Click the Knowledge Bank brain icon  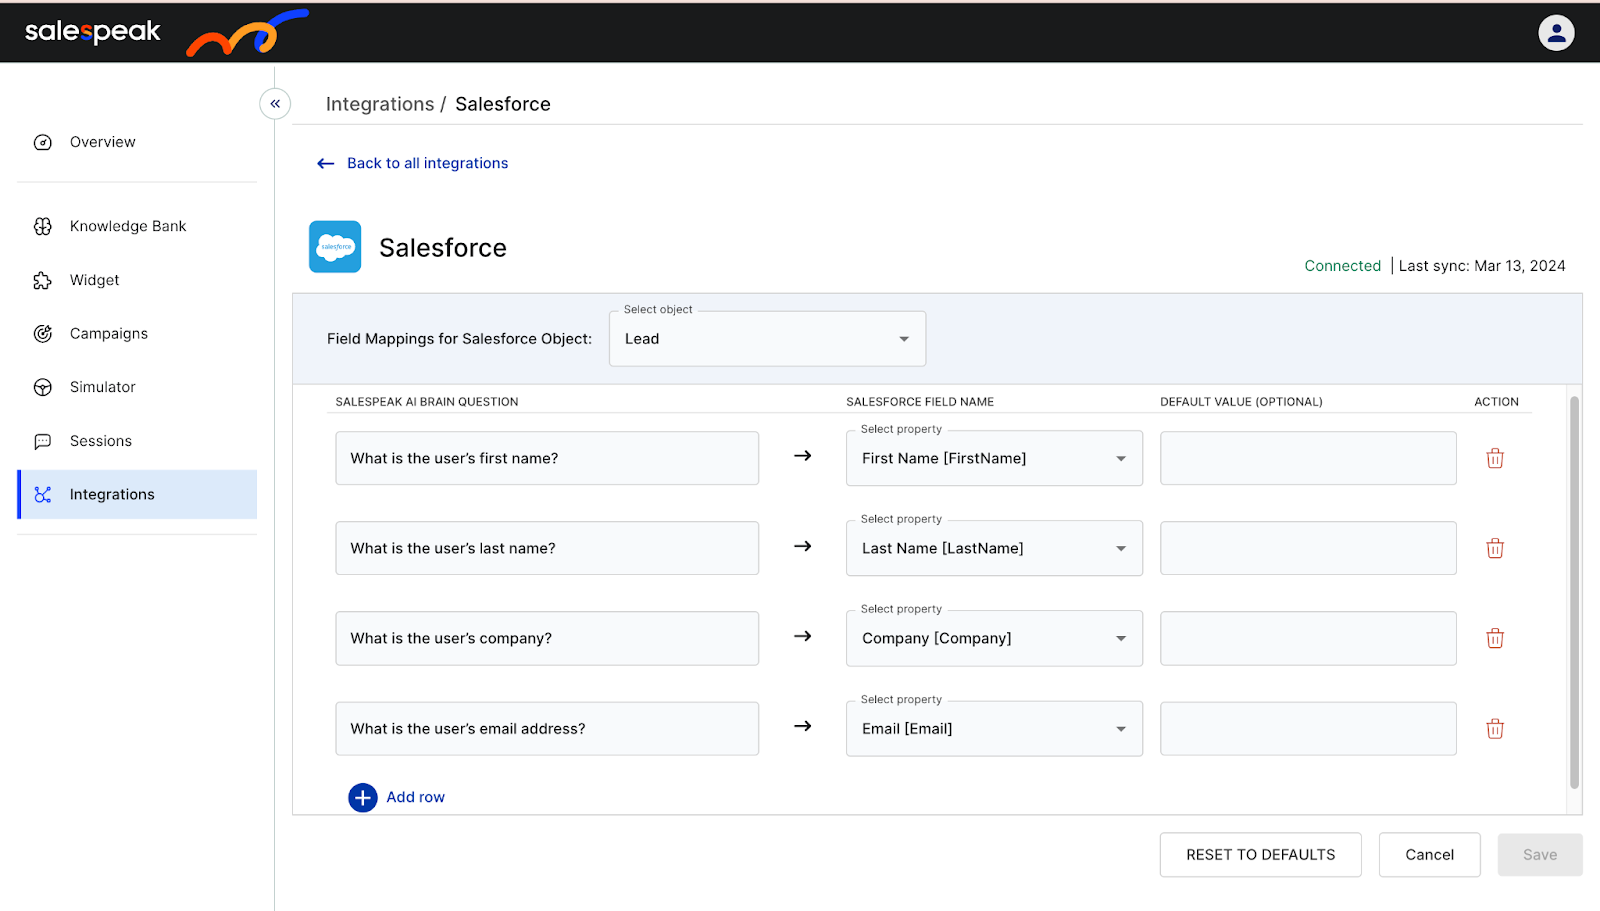click(43, 227)
